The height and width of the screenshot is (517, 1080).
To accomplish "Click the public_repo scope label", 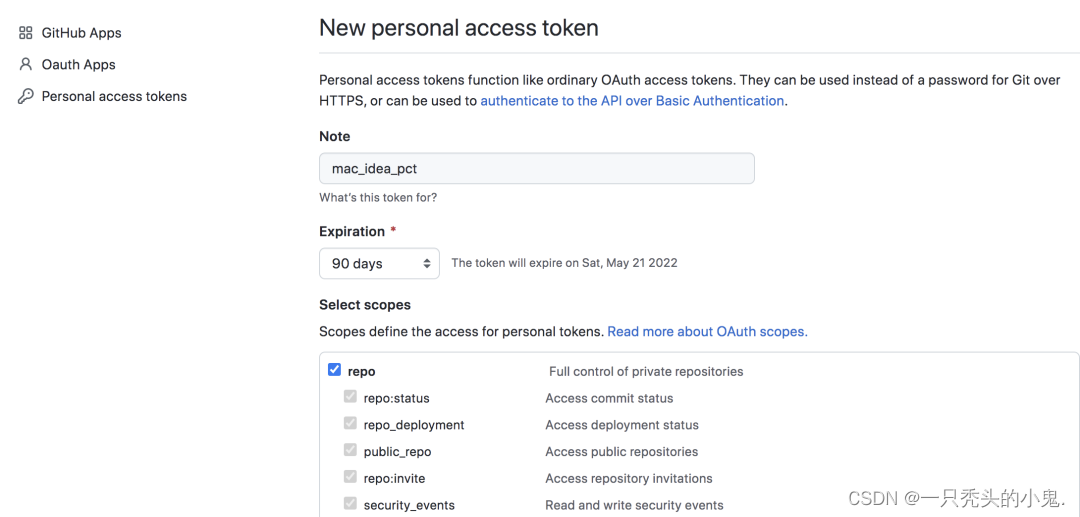I will pos(397,452).
